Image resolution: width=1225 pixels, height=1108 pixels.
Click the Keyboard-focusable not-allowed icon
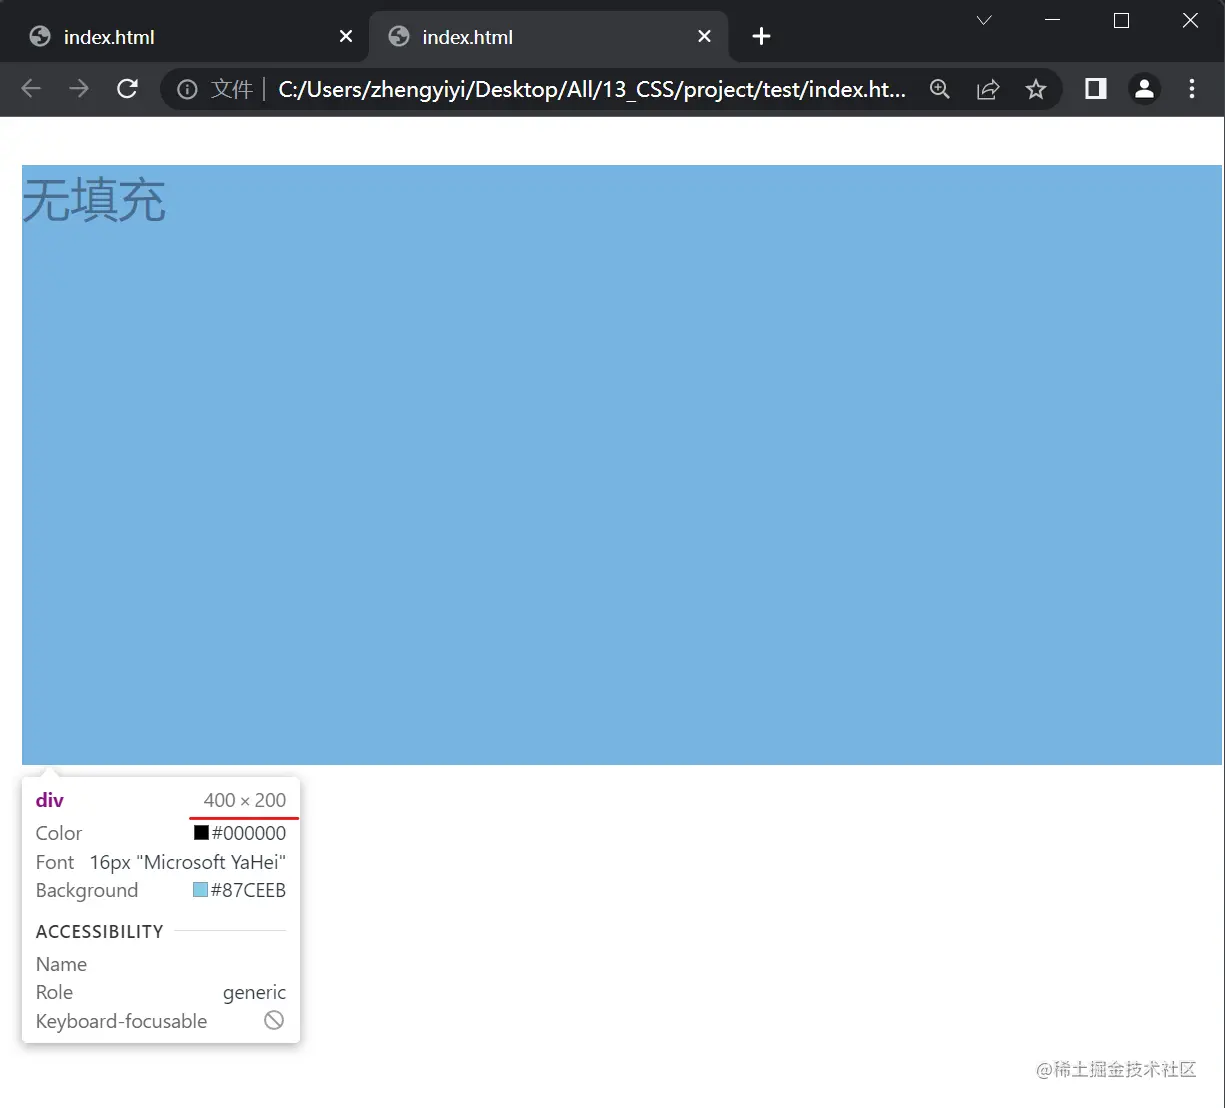click(274, 1020)
